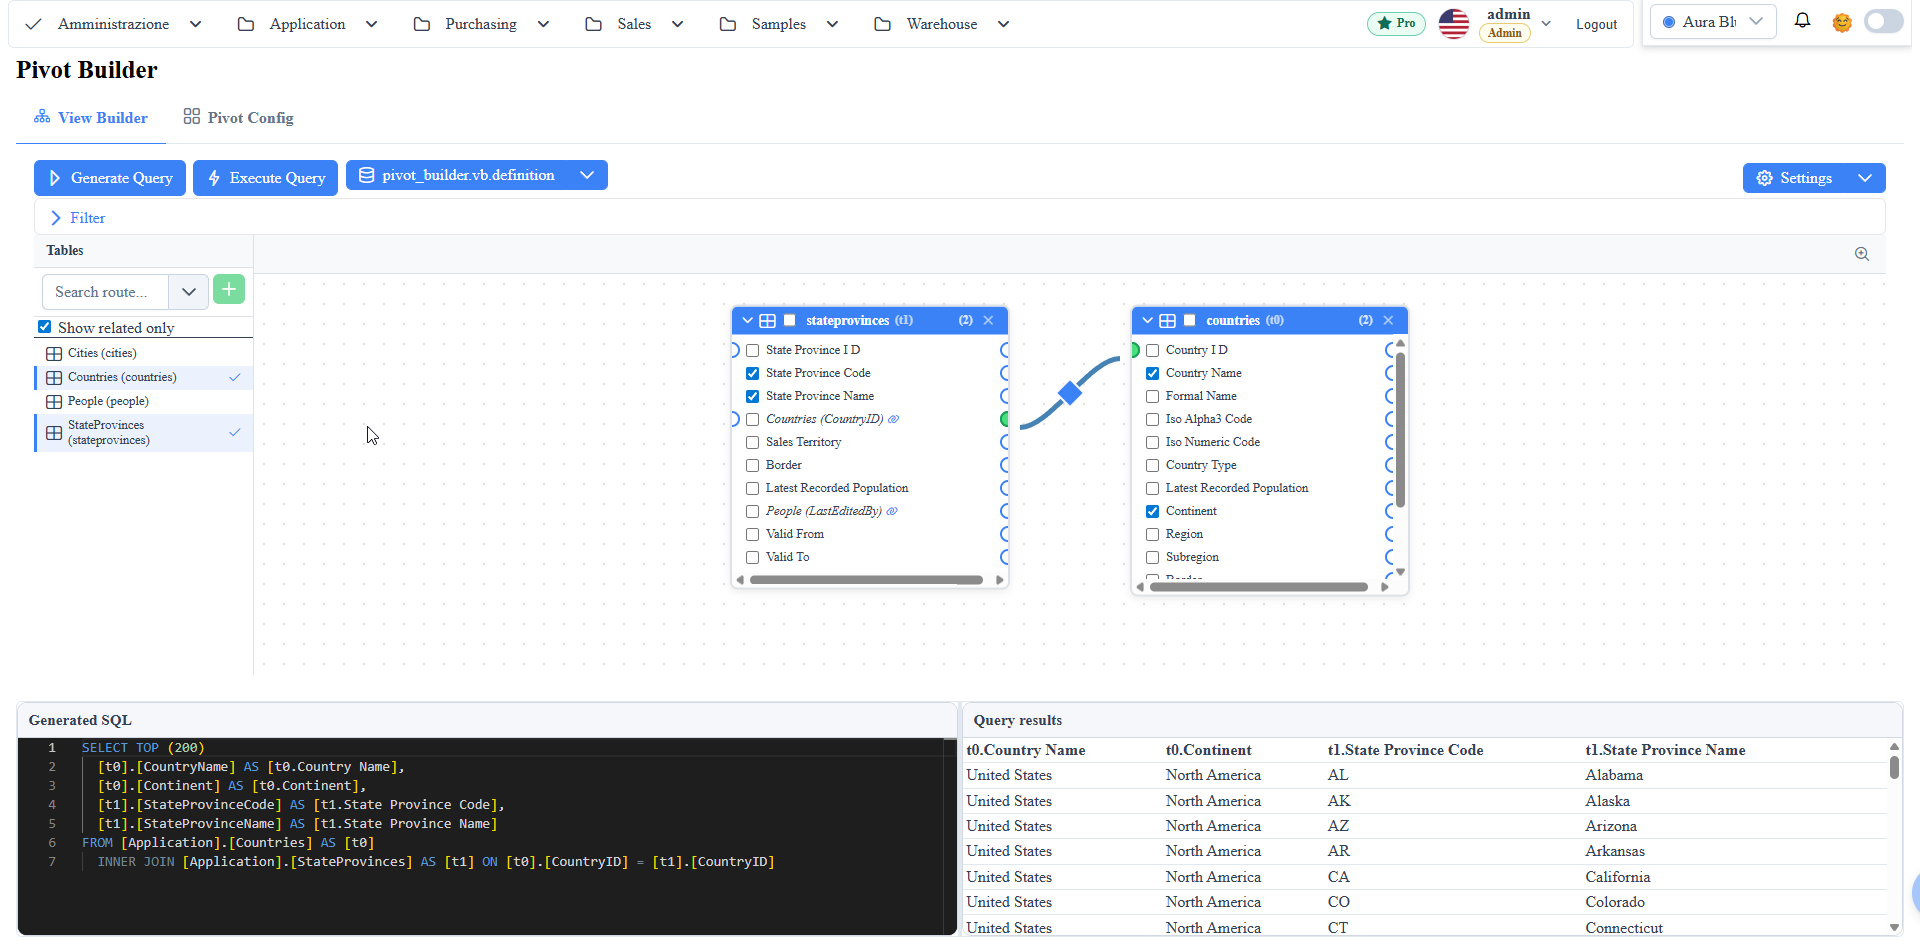1920x945 pixels.
Task: Click the green connector port on Country ID
Action: [x=1135, y=350]
